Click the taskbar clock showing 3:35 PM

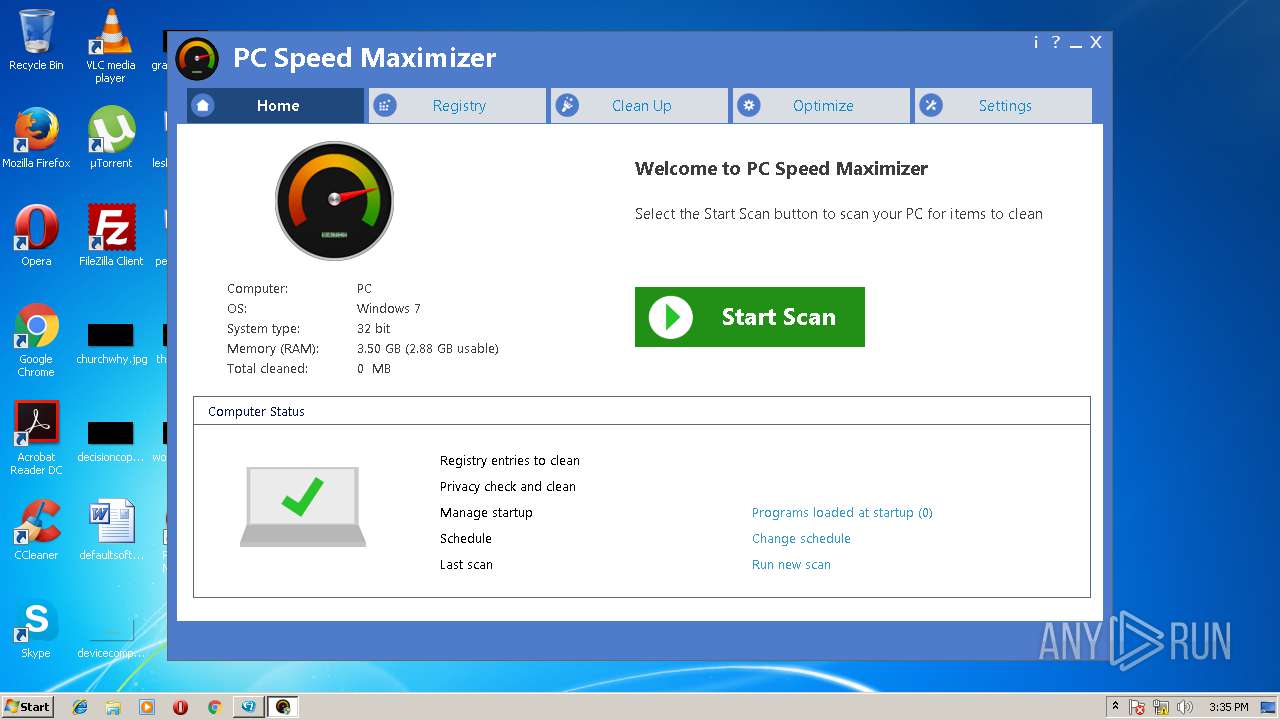[x=1228, y=707]
